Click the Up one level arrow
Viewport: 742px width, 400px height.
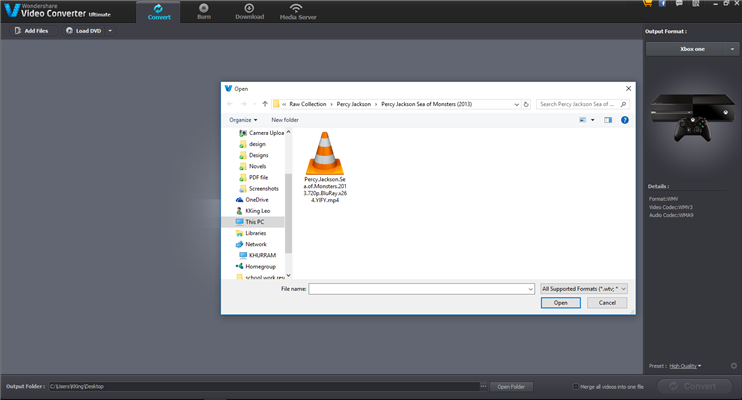tap(265, 104)
